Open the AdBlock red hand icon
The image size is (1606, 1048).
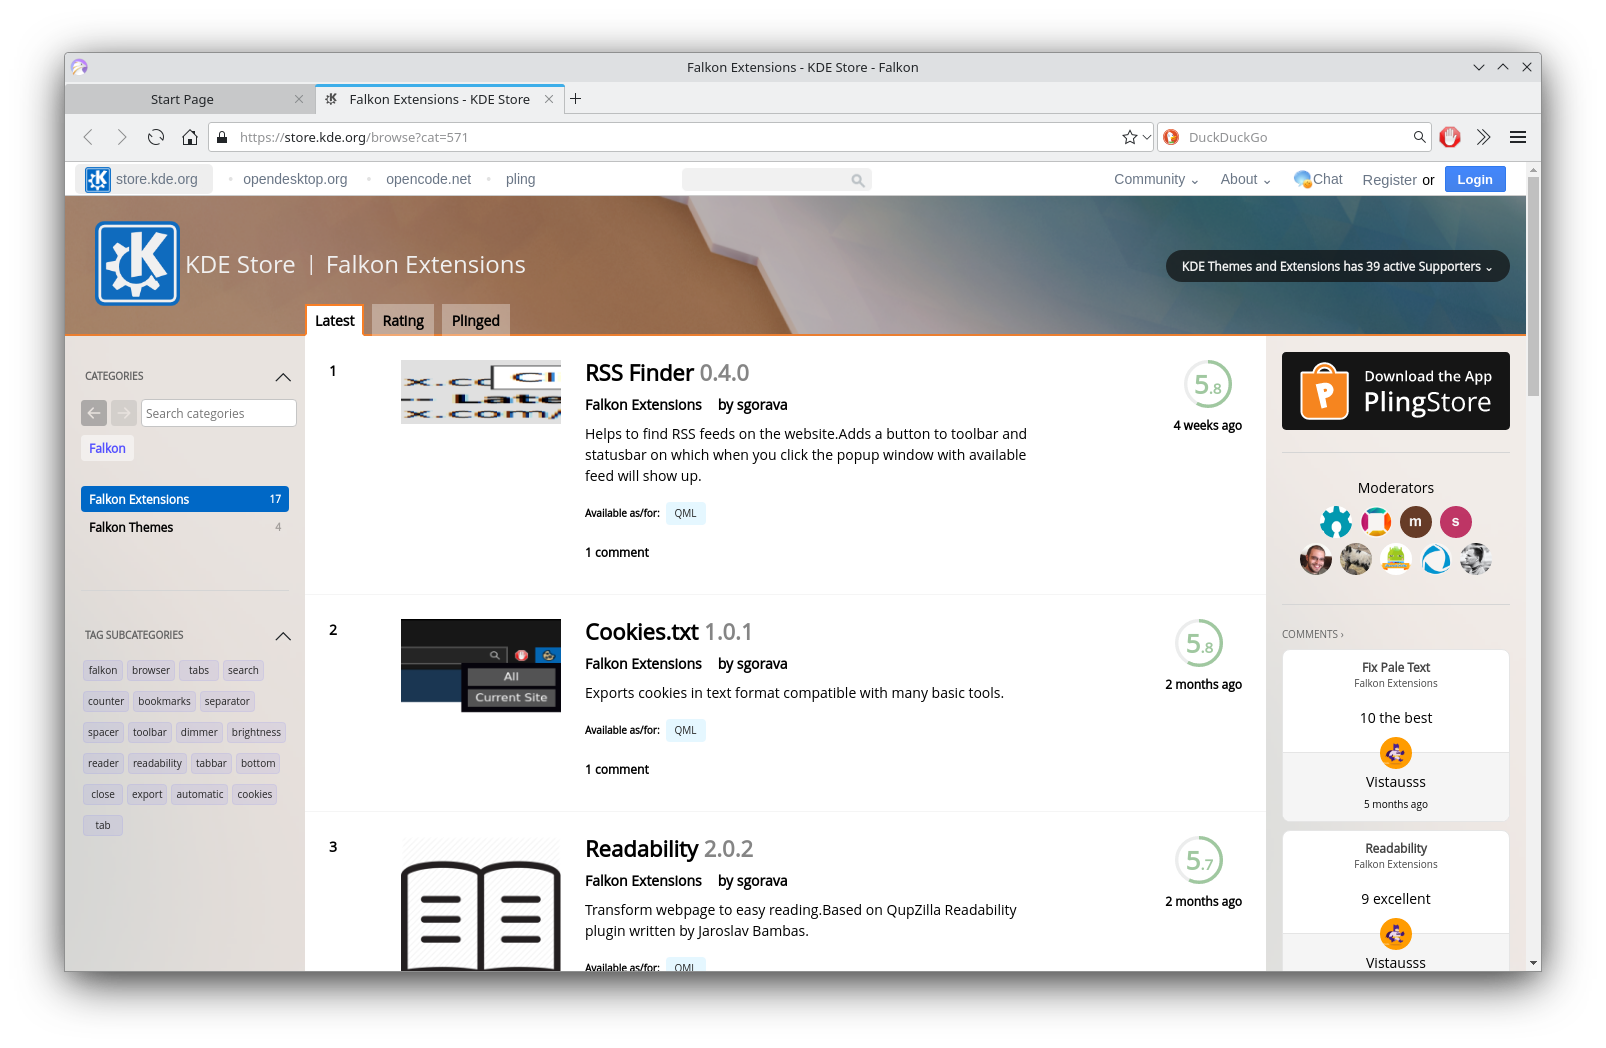[x=1450, y=137]
